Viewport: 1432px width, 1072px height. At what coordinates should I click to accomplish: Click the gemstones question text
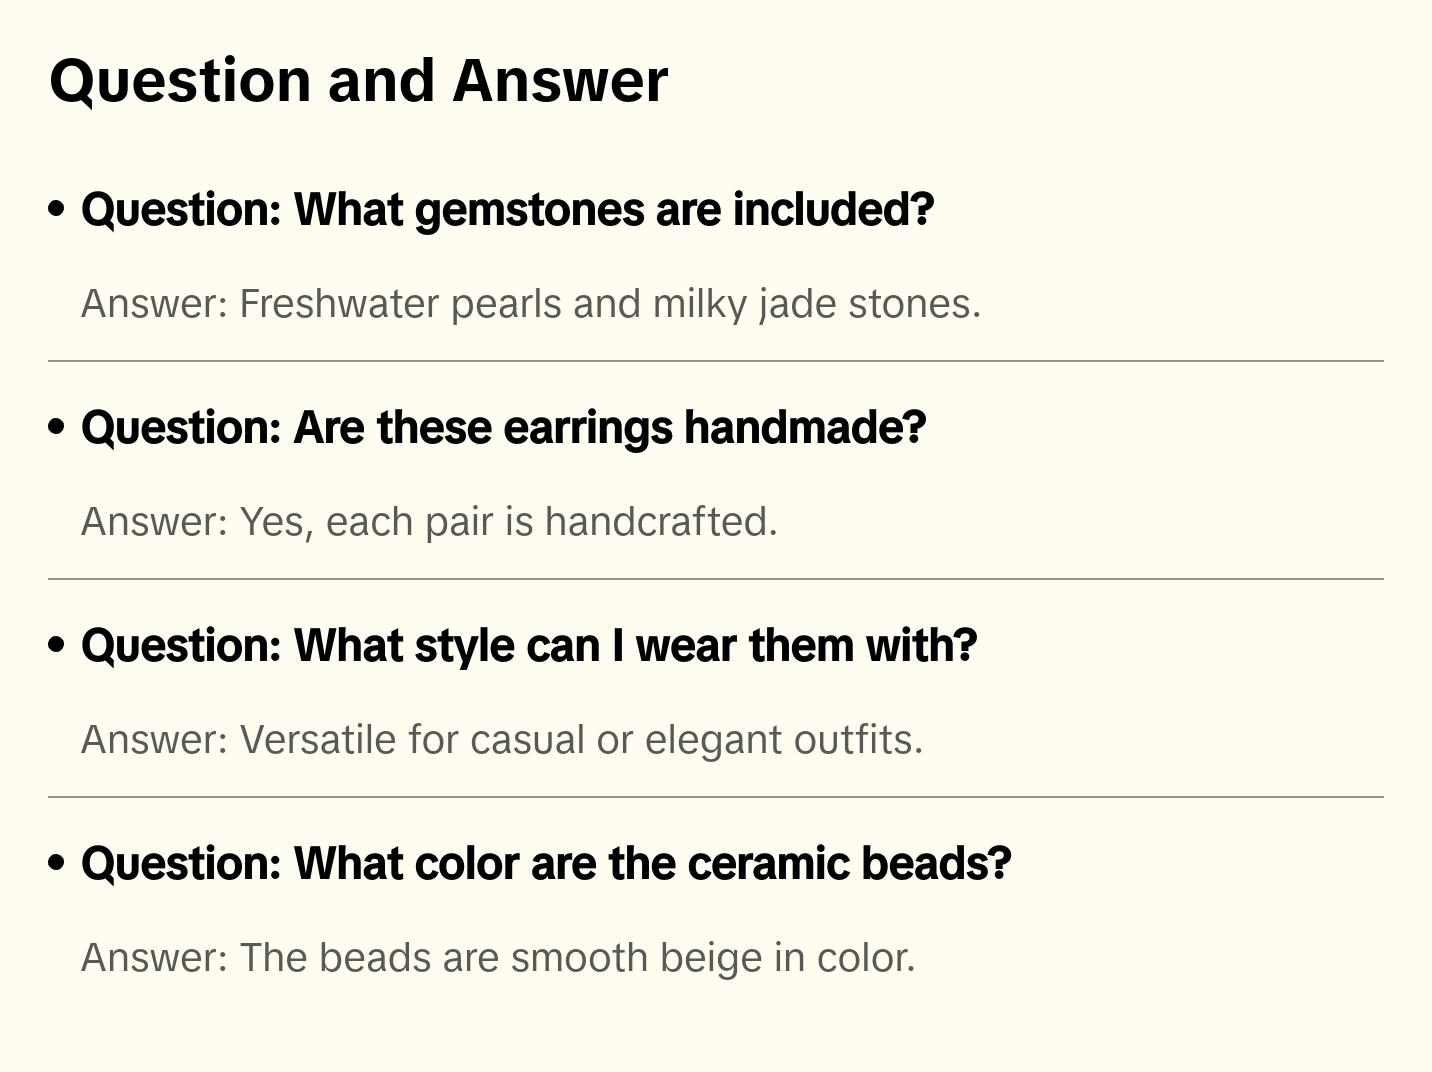507,210
